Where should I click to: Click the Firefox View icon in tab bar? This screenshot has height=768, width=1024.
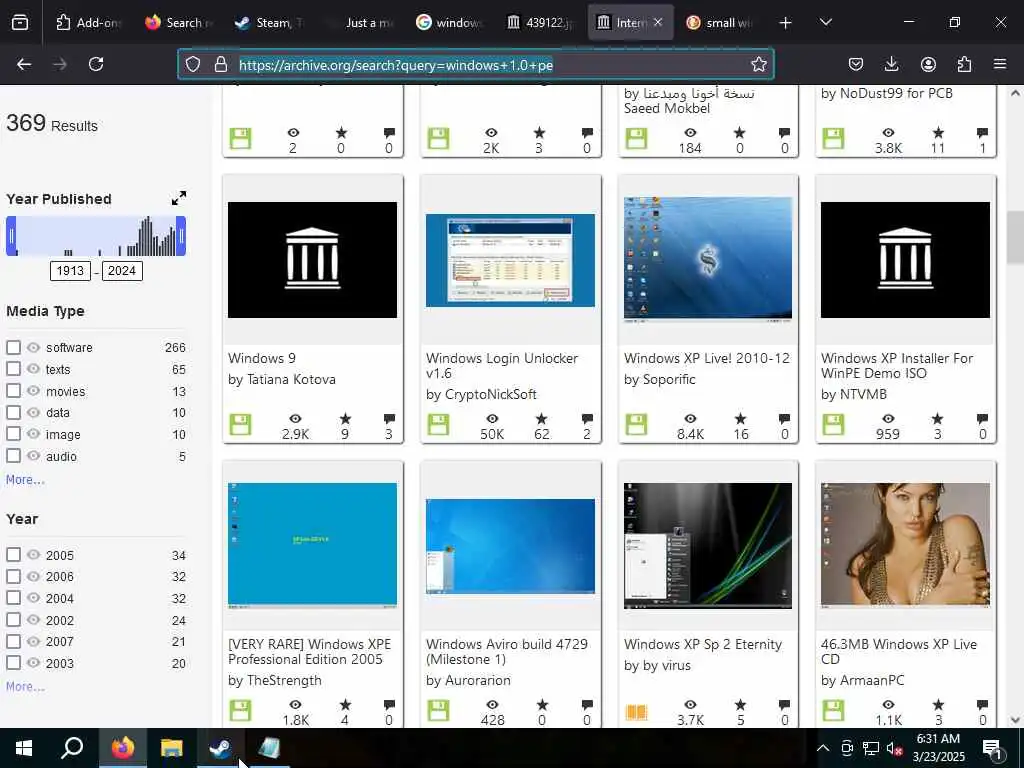pos(20,23)
